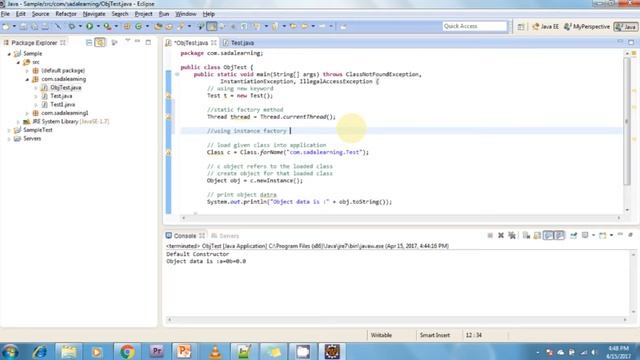
Task: Collapse the Sample project node
Action: pyautogui.click(x=9, y=54)
